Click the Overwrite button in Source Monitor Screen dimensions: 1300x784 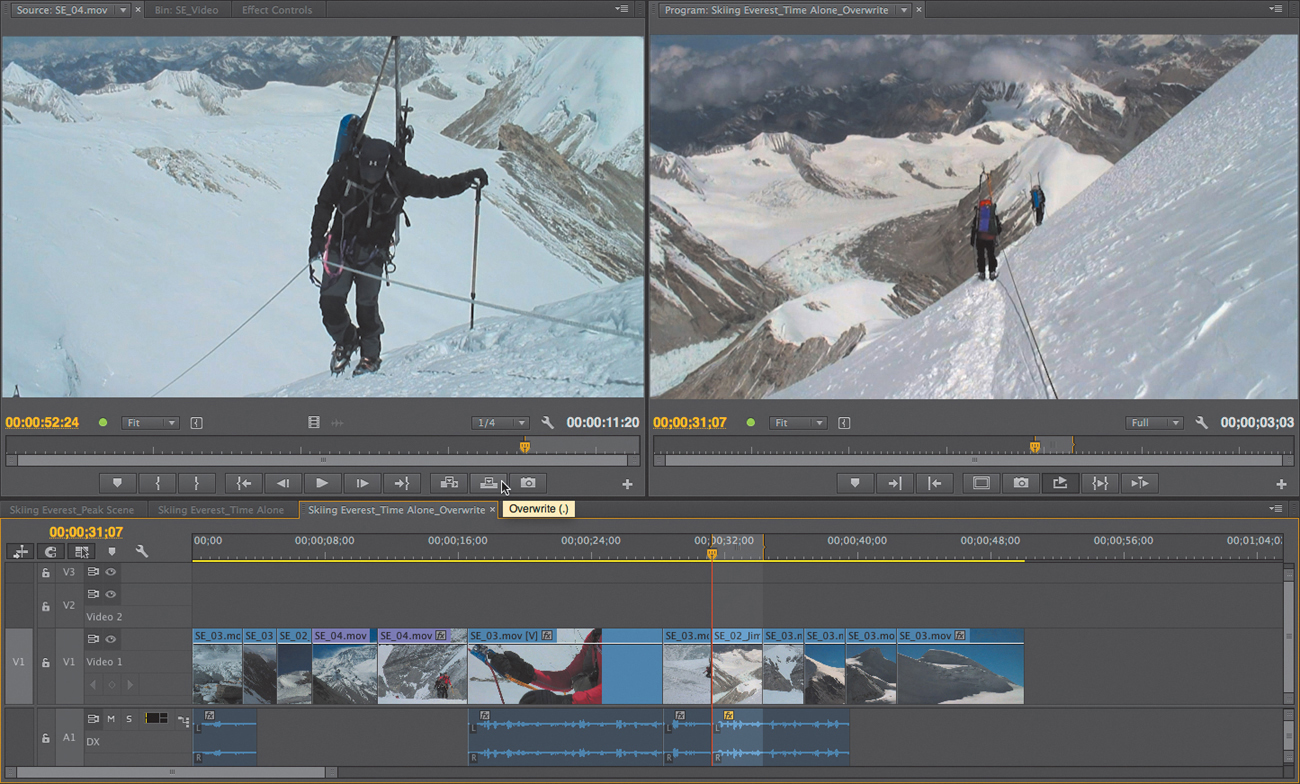tap(488, 483)
